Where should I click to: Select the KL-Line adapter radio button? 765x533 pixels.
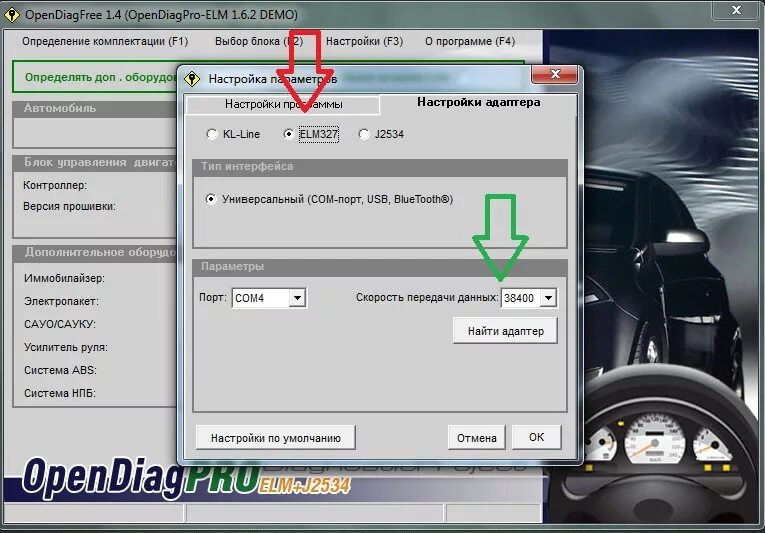pyautogui.click(x=233, y=134)
